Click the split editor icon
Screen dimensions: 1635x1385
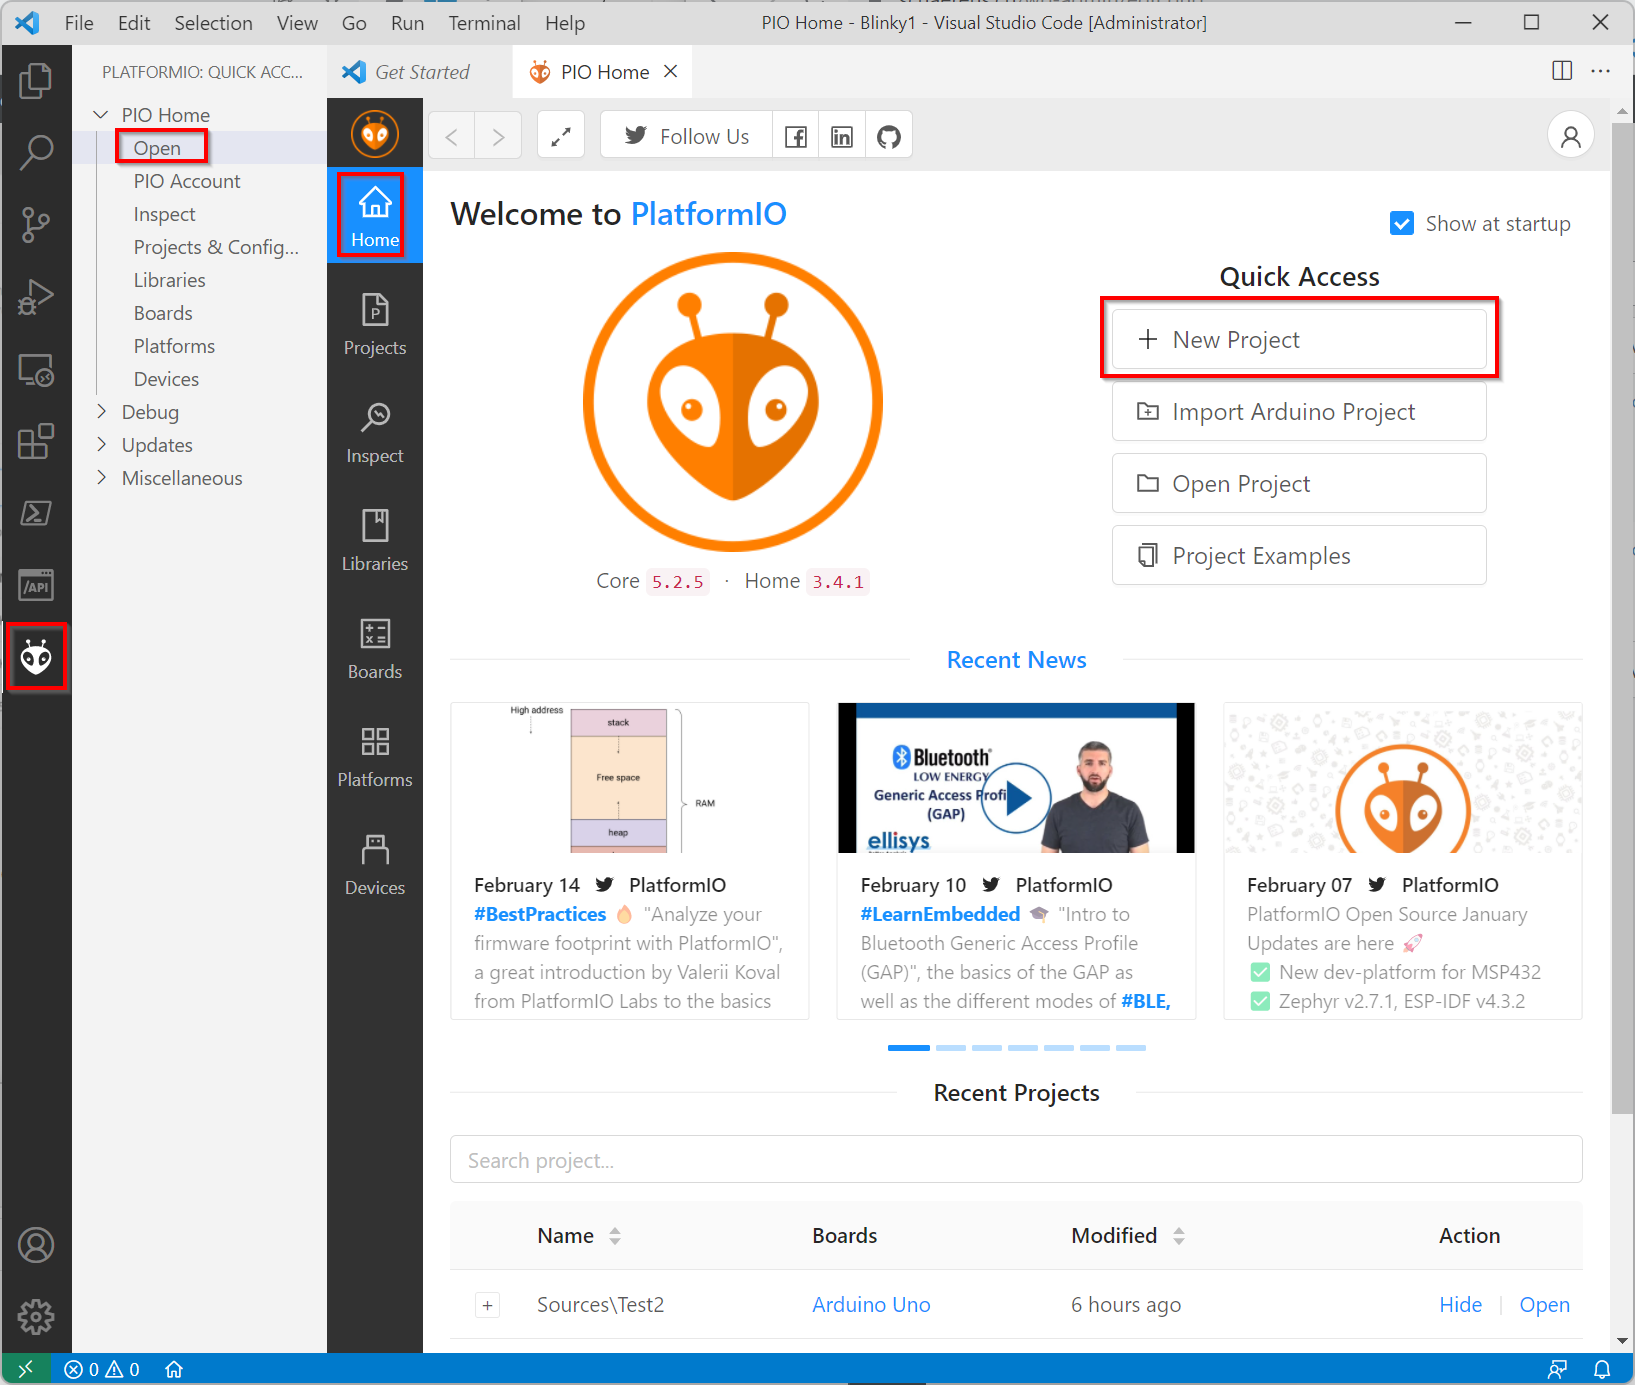(x=1562, y=70)
